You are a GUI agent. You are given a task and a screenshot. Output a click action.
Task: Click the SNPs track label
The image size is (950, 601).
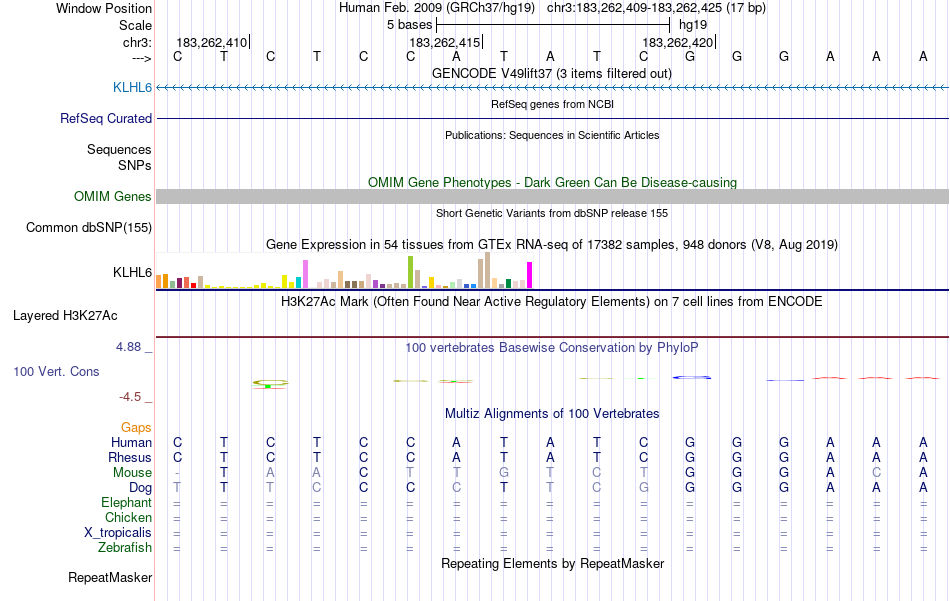(135, 165)
